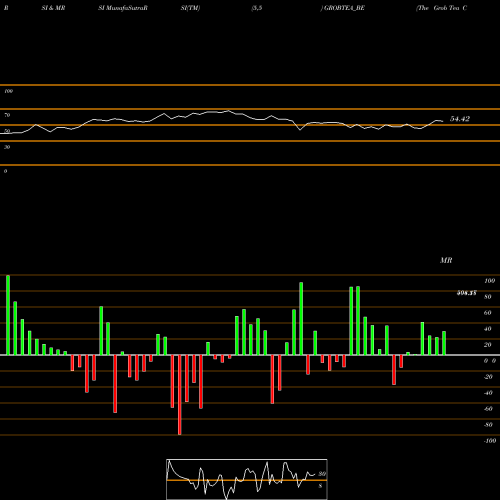Click the white RSI line end near 54.42

(x=442, y=121)
